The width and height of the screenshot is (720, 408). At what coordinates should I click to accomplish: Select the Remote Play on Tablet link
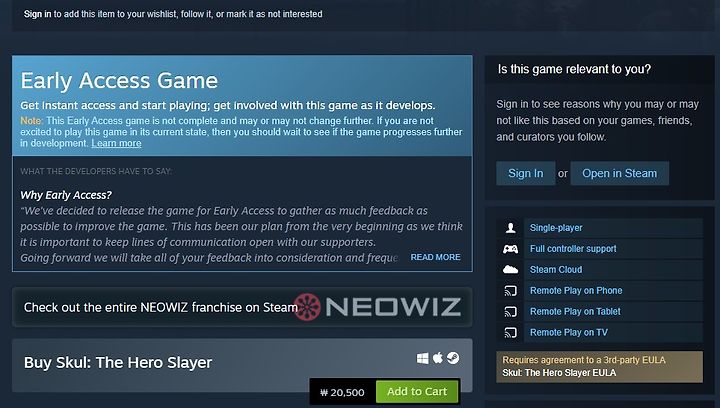(x=575, y=312)
